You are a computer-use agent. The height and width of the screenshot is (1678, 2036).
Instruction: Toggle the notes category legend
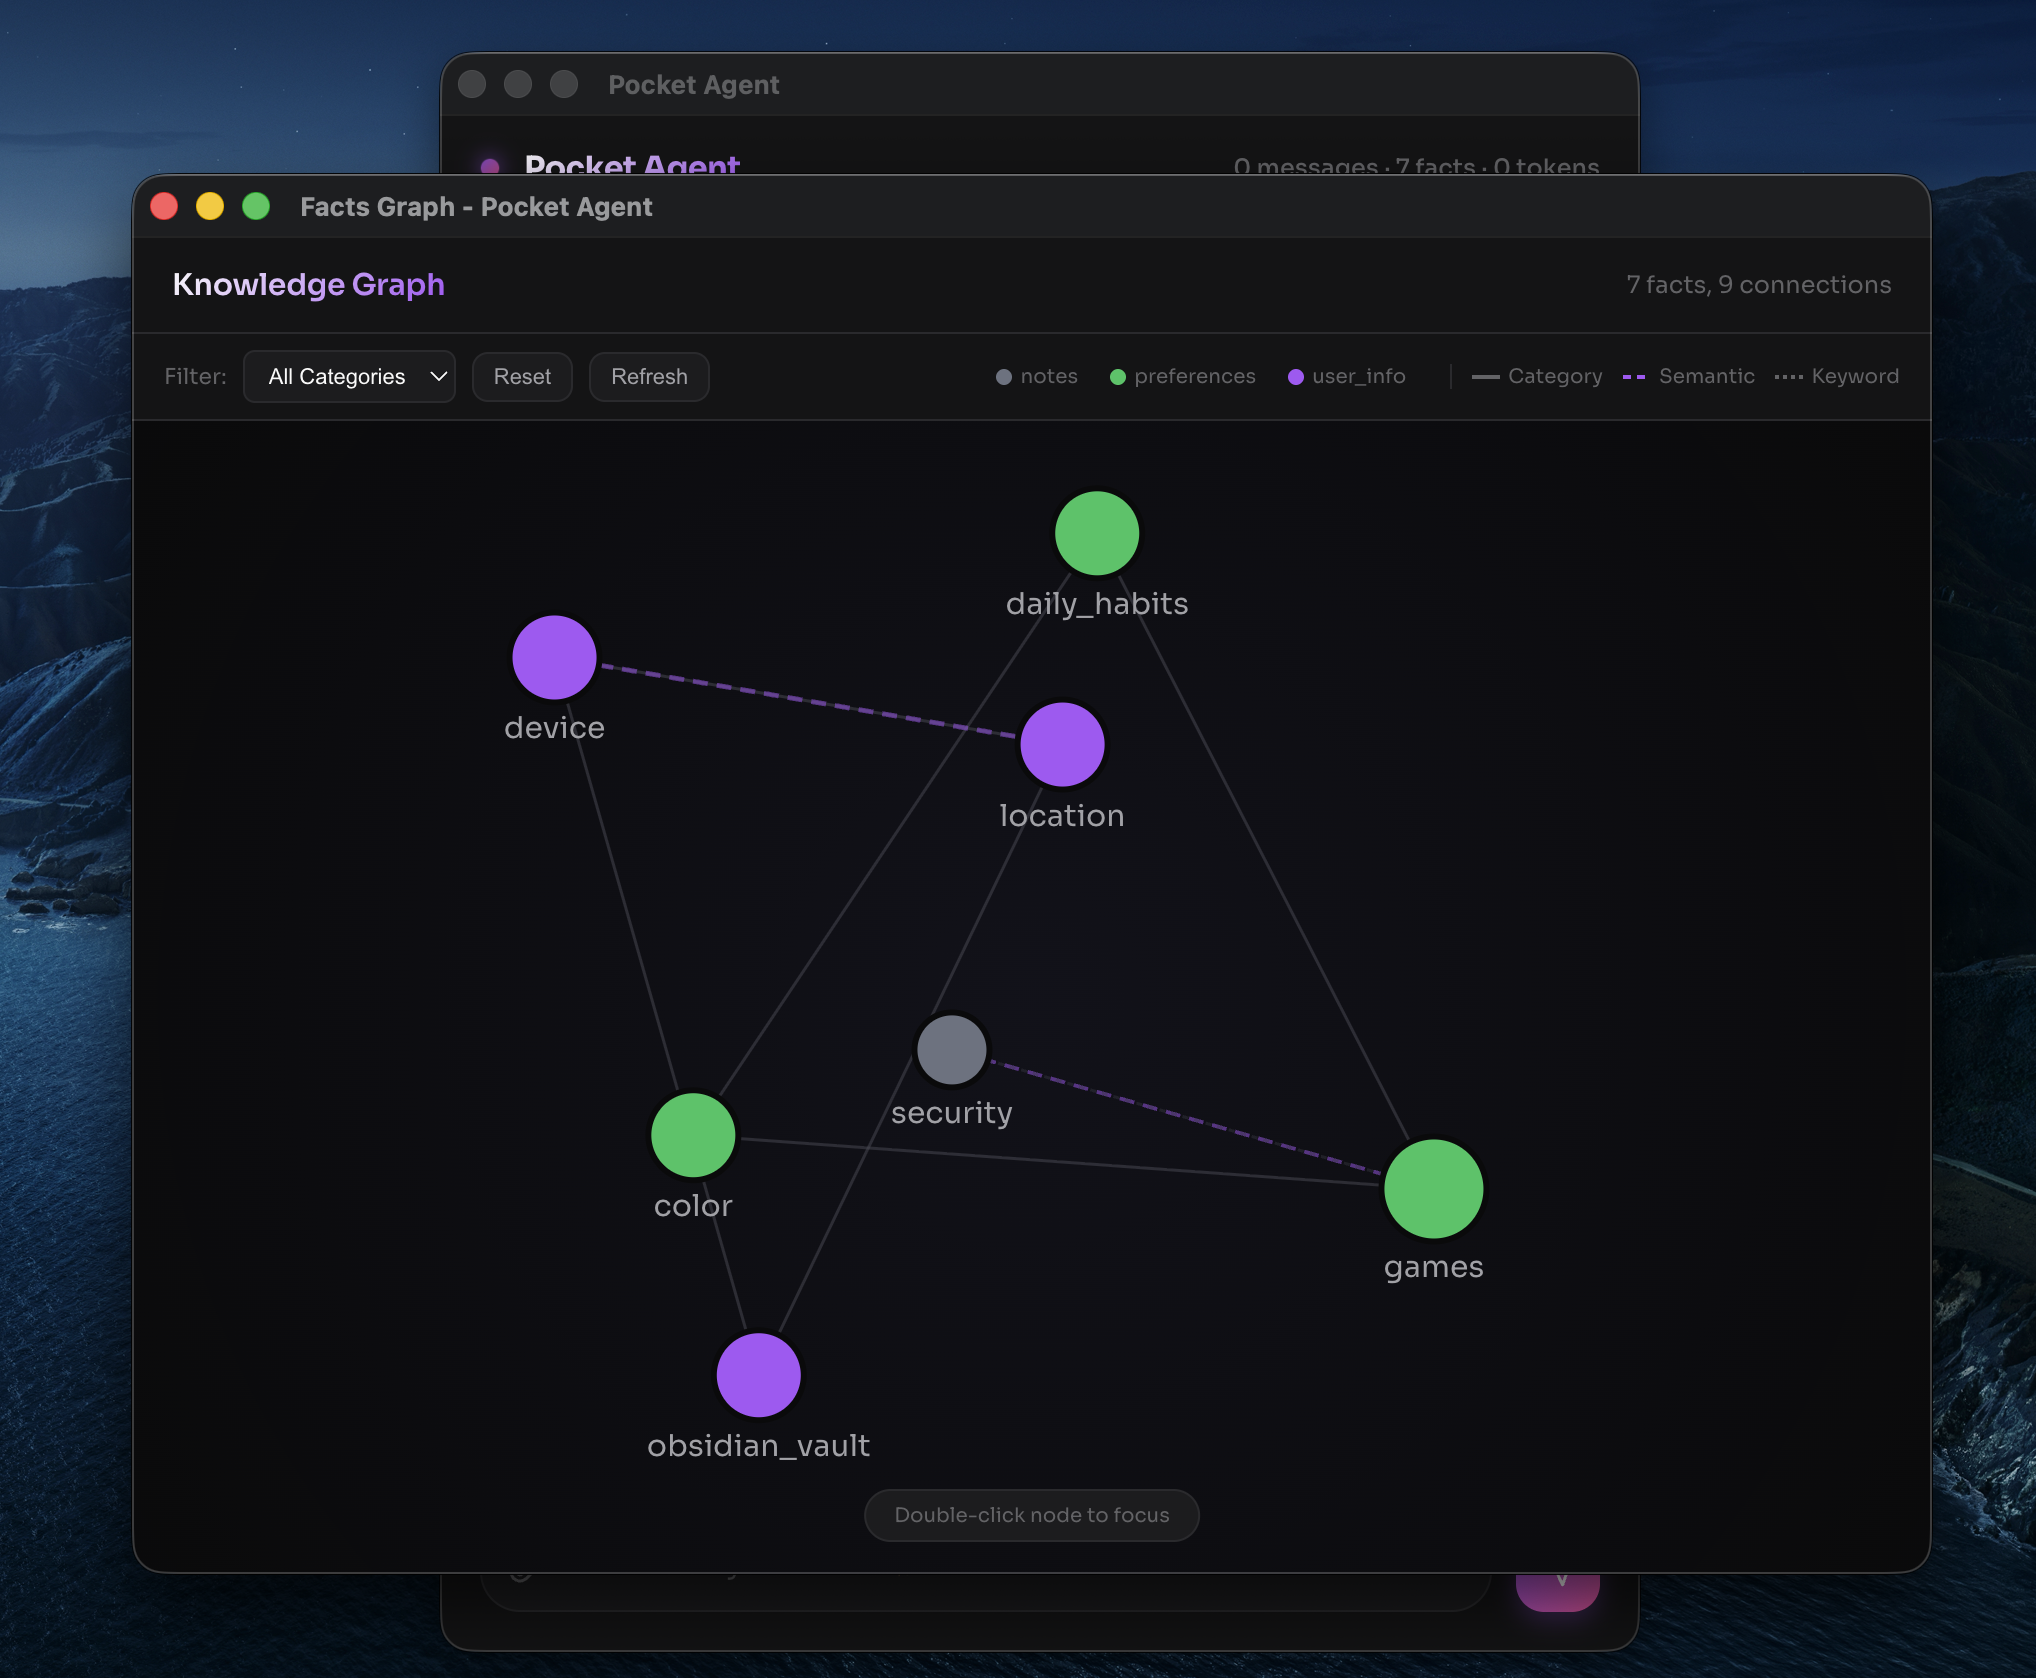point(1036,376)
